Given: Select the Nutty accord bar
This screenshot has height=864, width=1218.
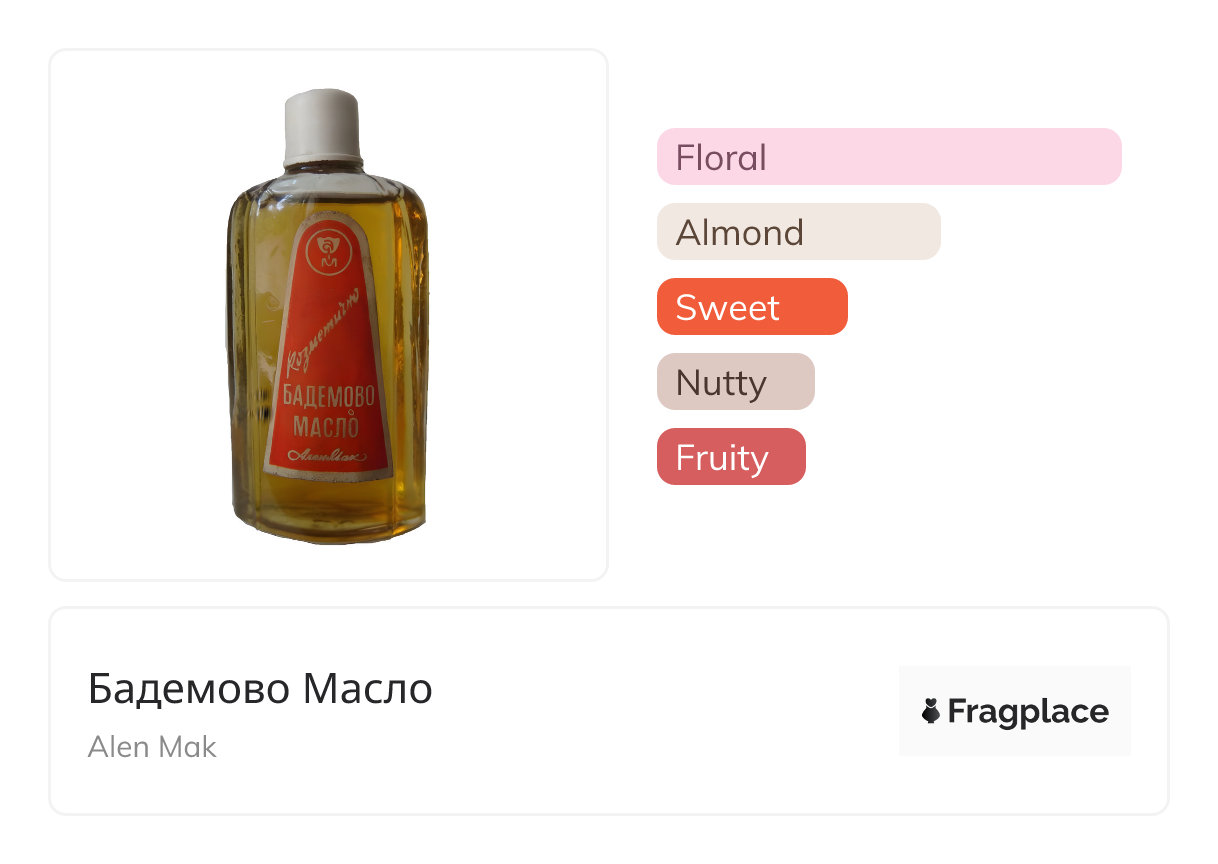Looking at the screenshot, I should coord(735,382).
